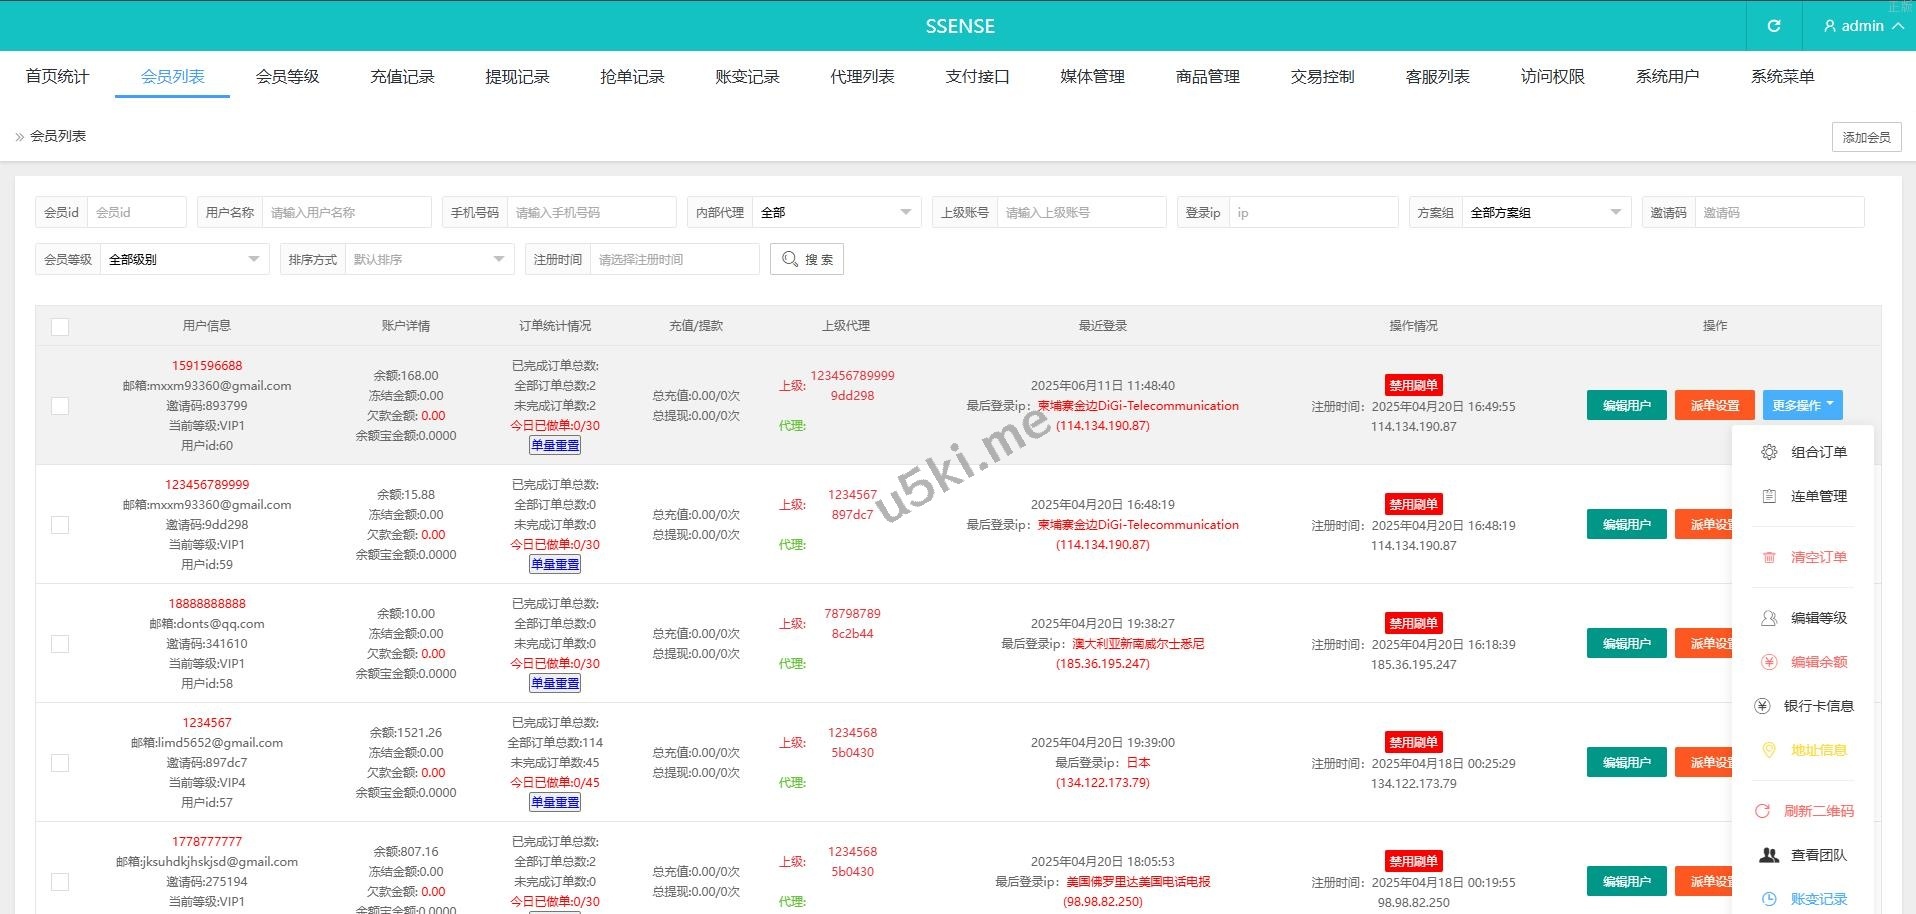1916x914 pixels.
Task: Click 编辑用户 for user 1591596688
Action: (1626, 405)
